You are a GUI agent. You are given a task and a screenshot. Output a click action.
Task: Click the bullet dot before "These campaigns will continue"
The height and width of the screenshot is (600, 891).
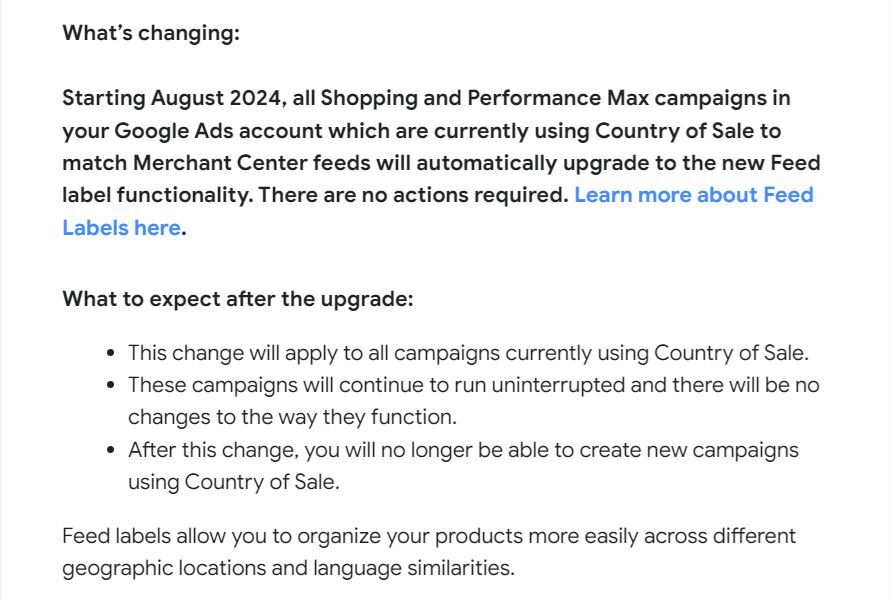point(110,385)
